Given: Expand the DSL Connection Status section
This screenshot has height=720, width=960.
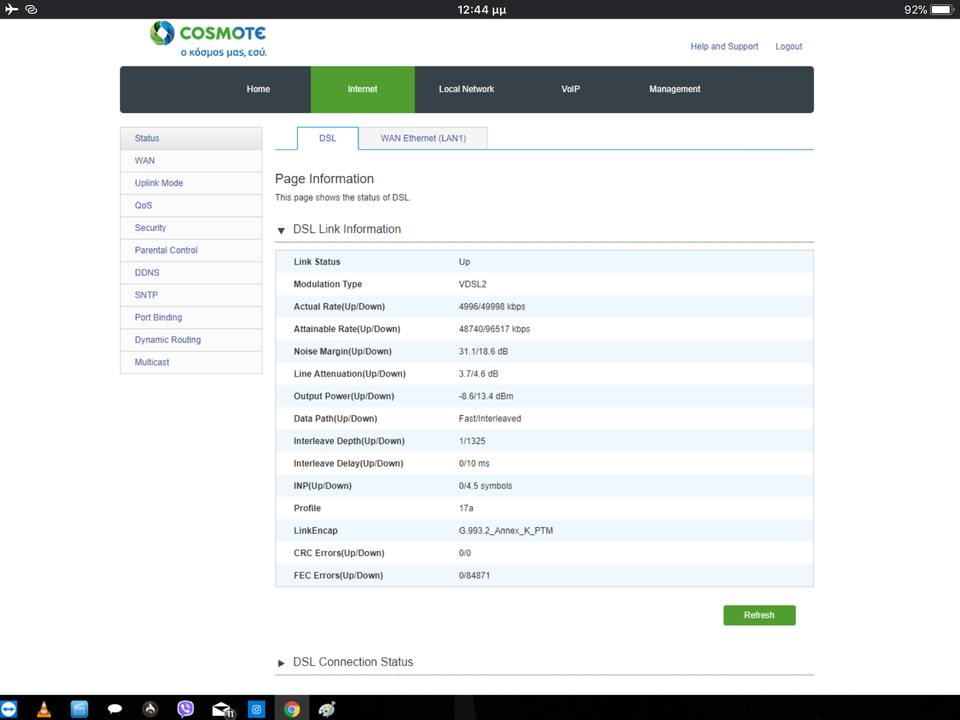Looking at the screenshot, I should [x=281, y=663].
